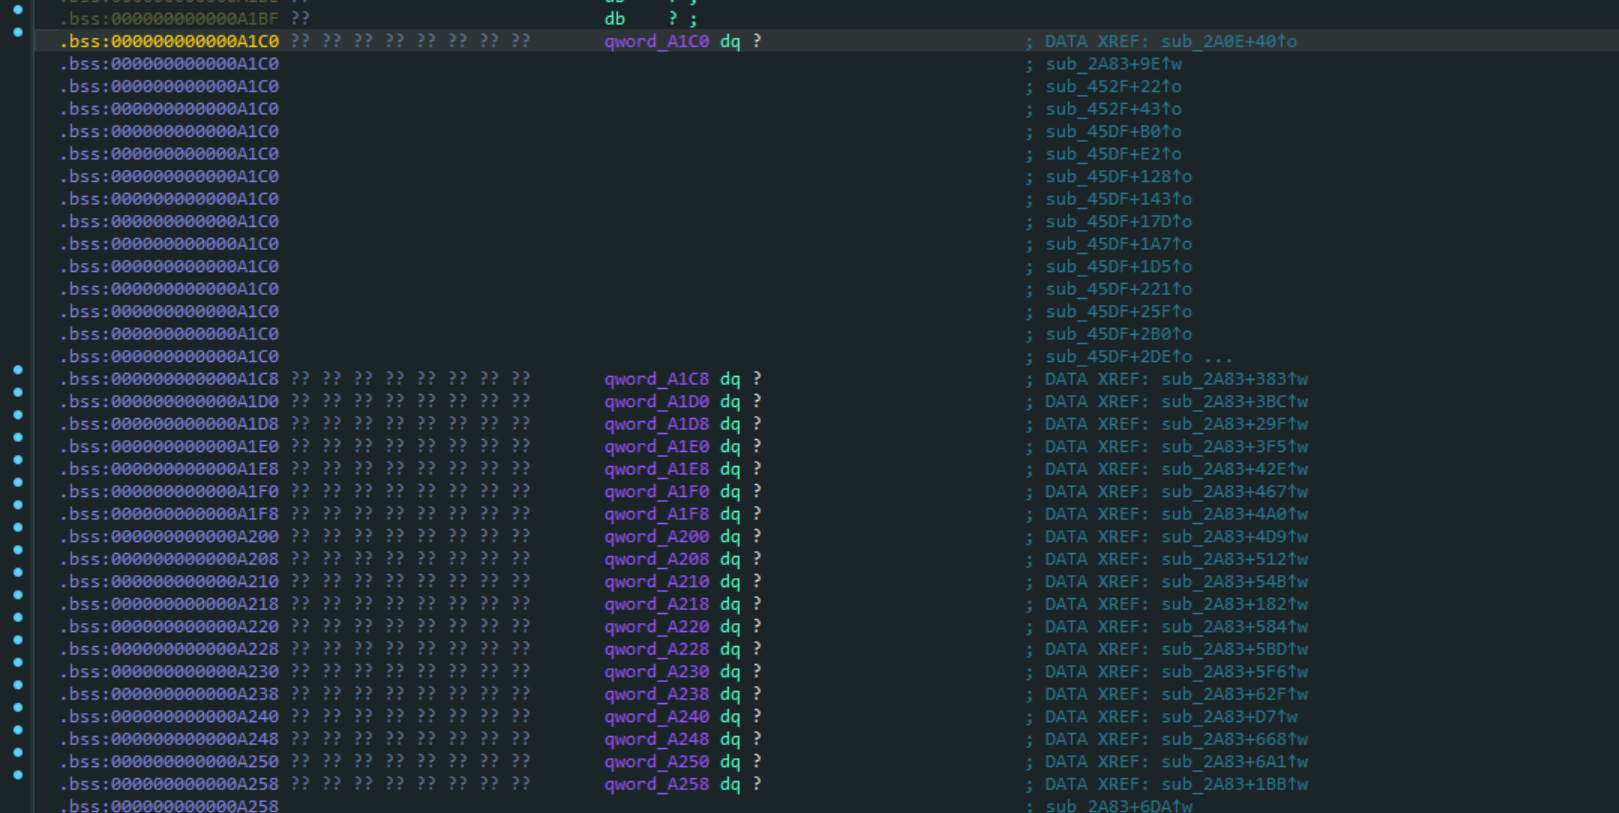Viewport: 1619px width, 813px height.
Task: Jump to sub_2A83+3F5 reference
Action: (1235, 446)
